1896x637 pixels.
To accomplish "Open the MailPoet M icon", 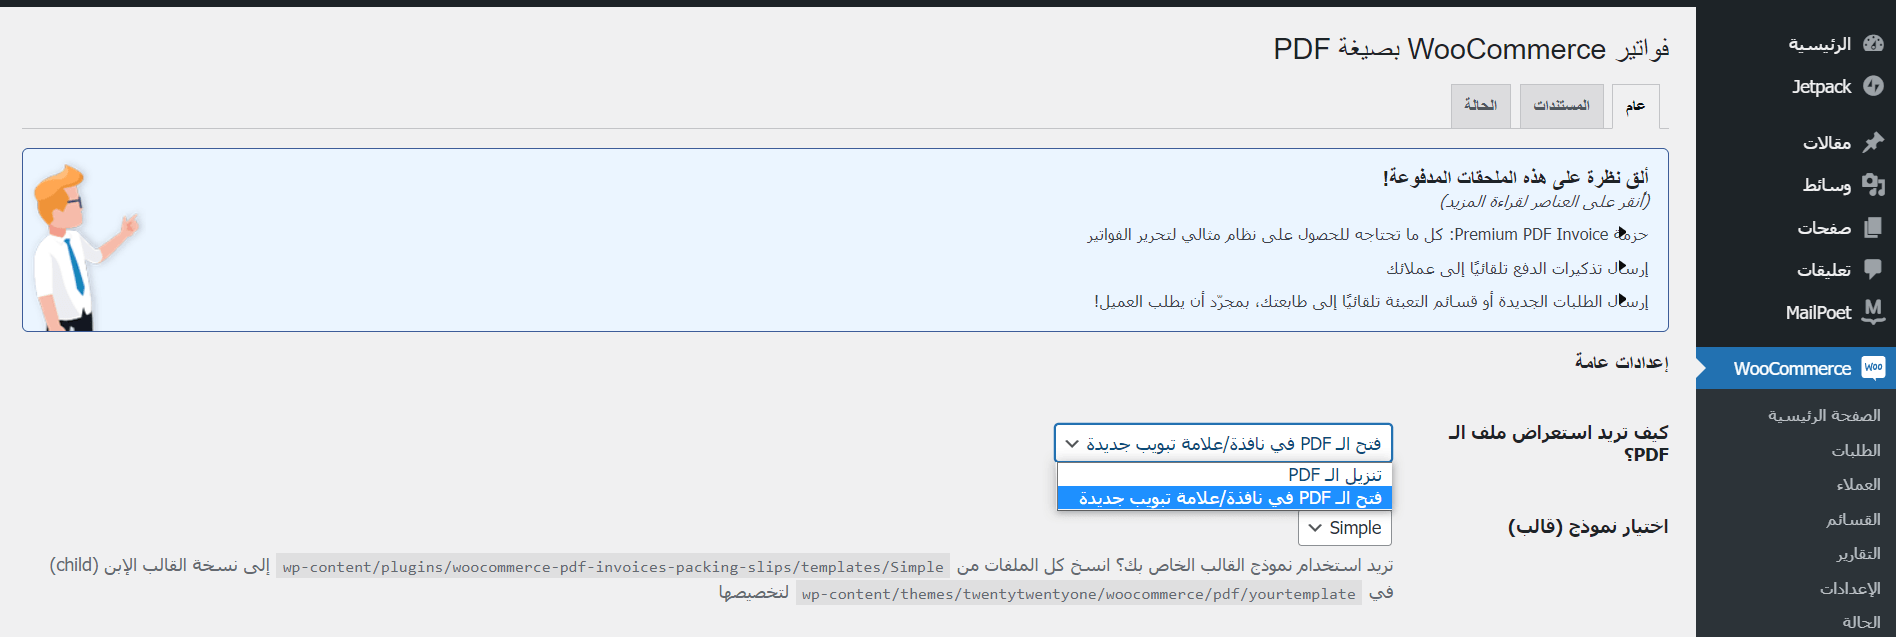I will 1873,312.
